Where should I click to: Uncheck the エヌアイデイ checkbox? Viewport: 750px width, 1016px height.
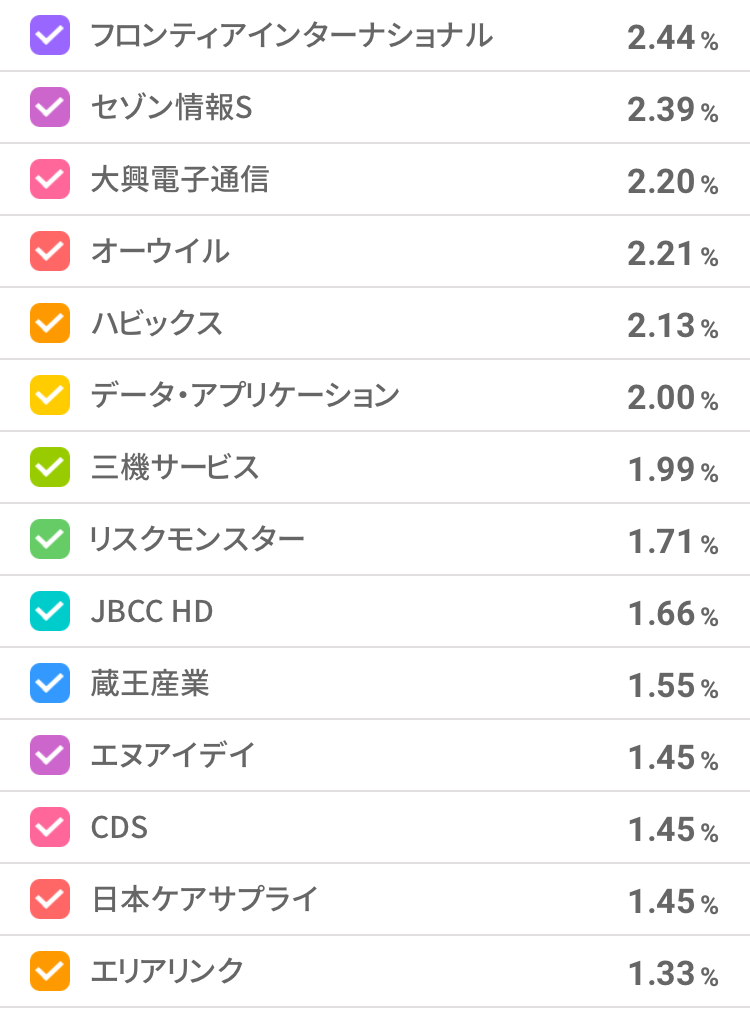50,756
